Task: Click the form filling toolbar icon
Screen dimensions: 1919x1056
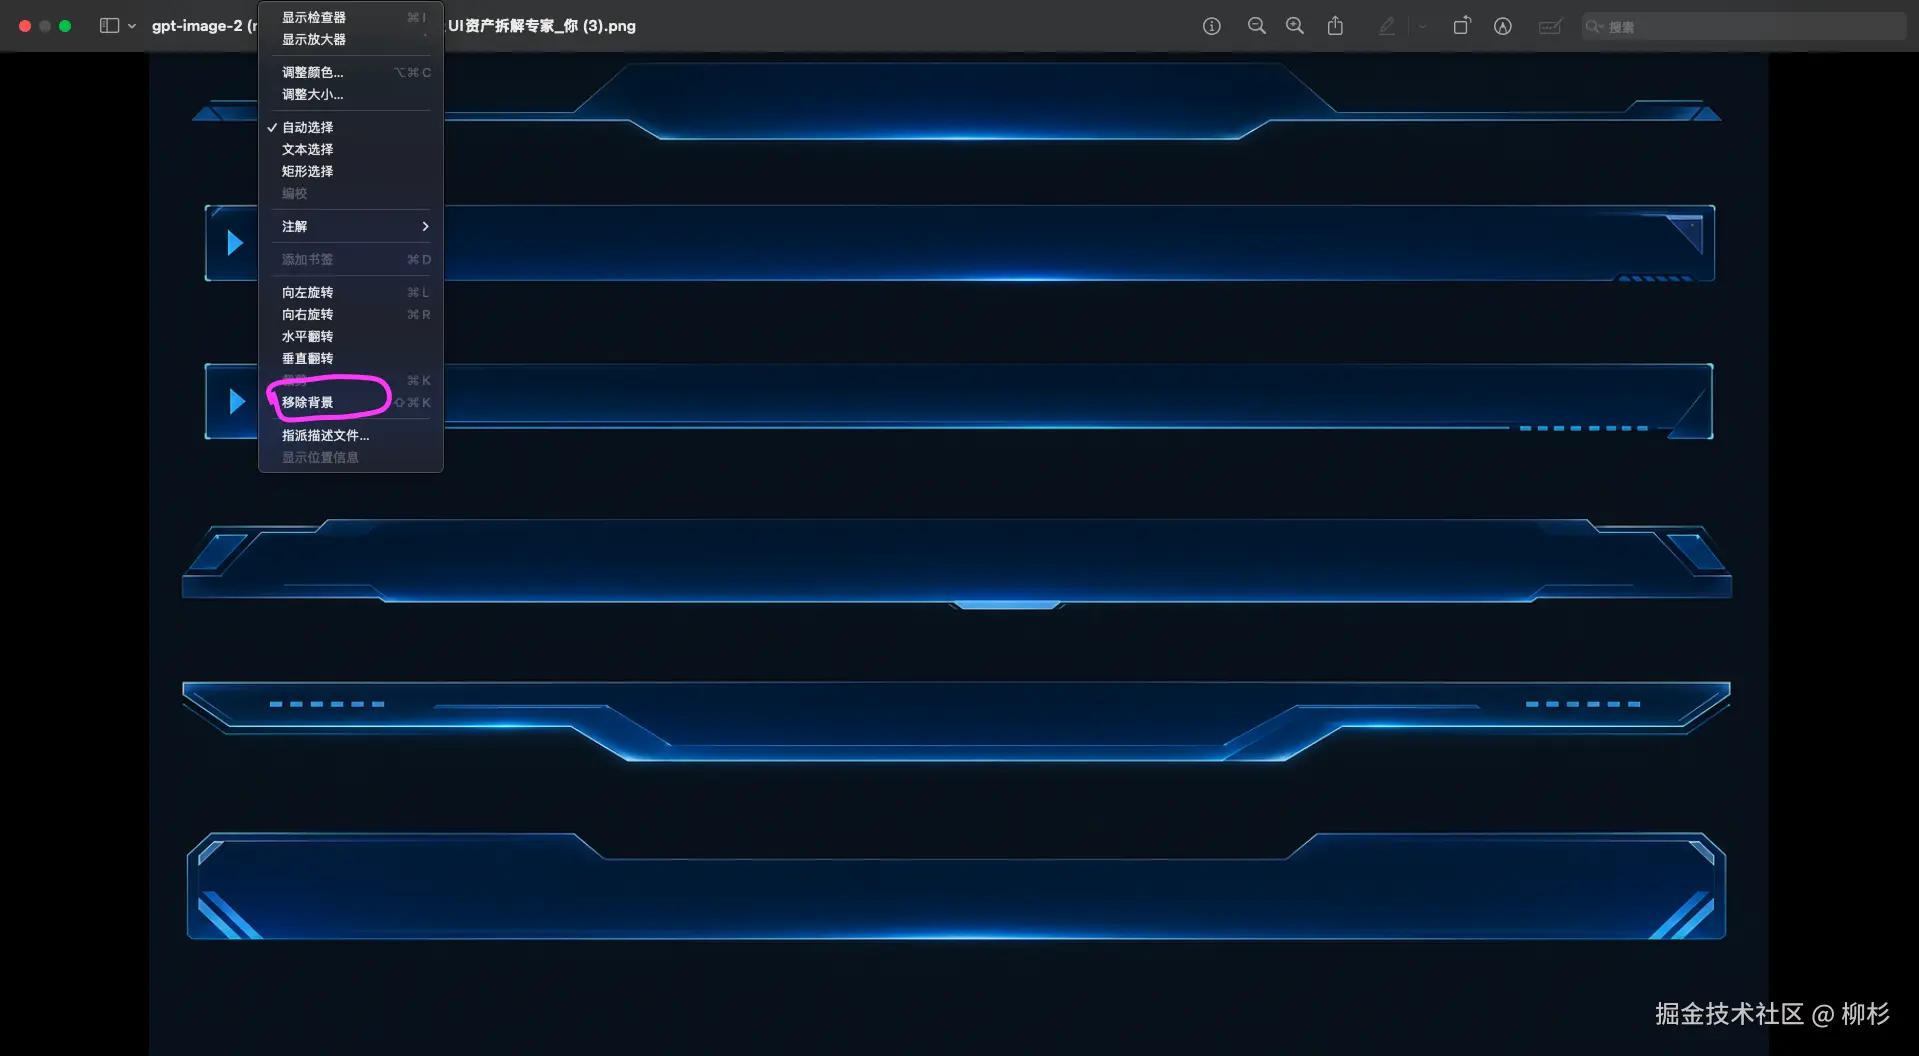Action: pyautogui.click(x=1549, y=26)
